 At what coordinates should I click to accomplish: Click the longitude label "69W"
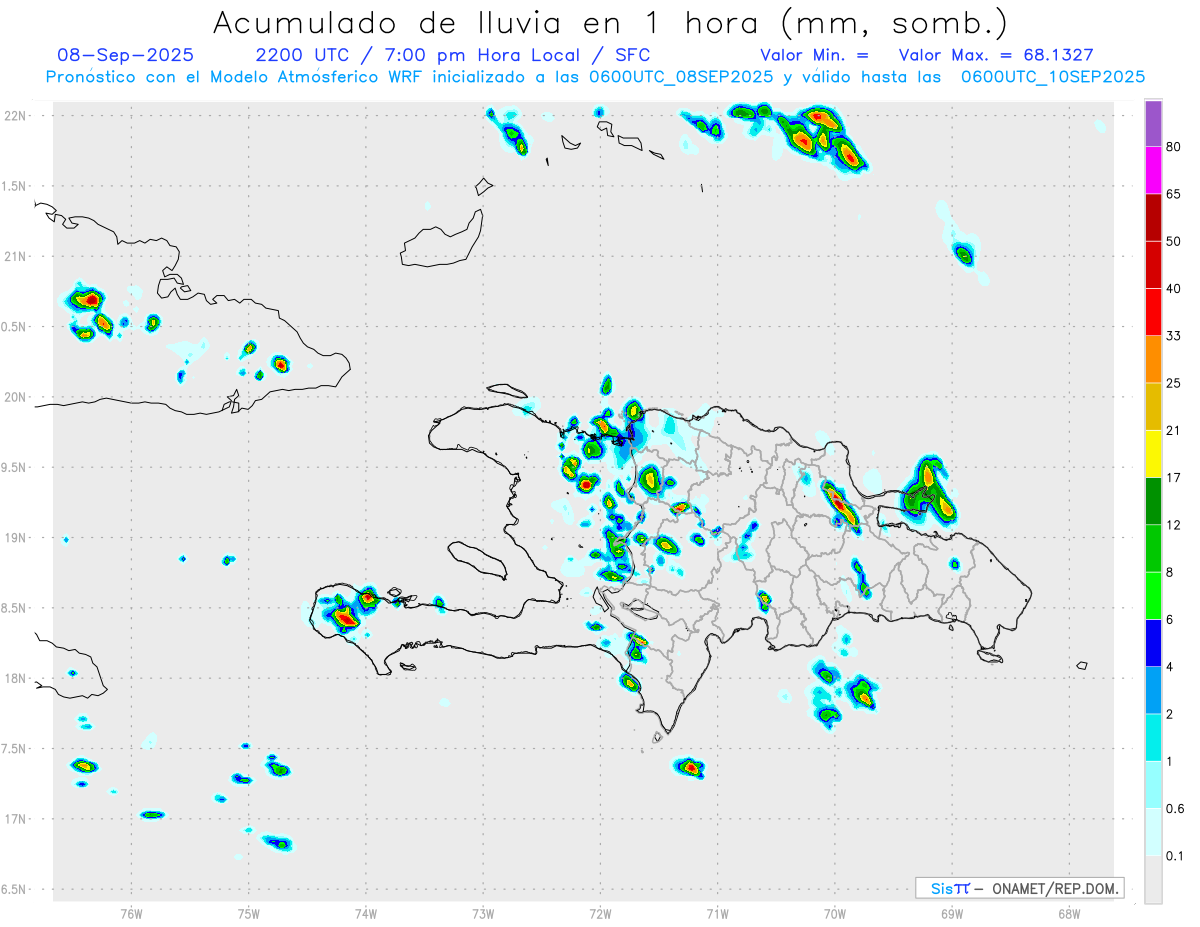(x=952, y=913)
